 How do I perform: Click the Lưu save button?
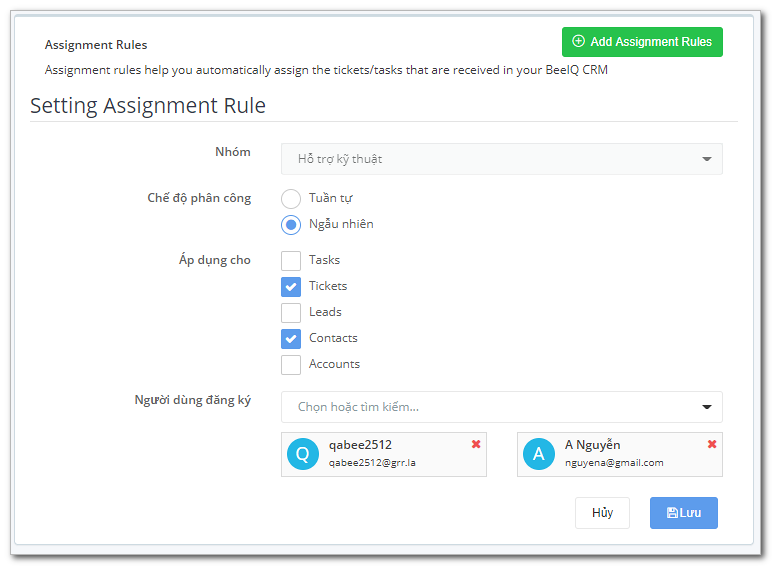pos(684,513)
